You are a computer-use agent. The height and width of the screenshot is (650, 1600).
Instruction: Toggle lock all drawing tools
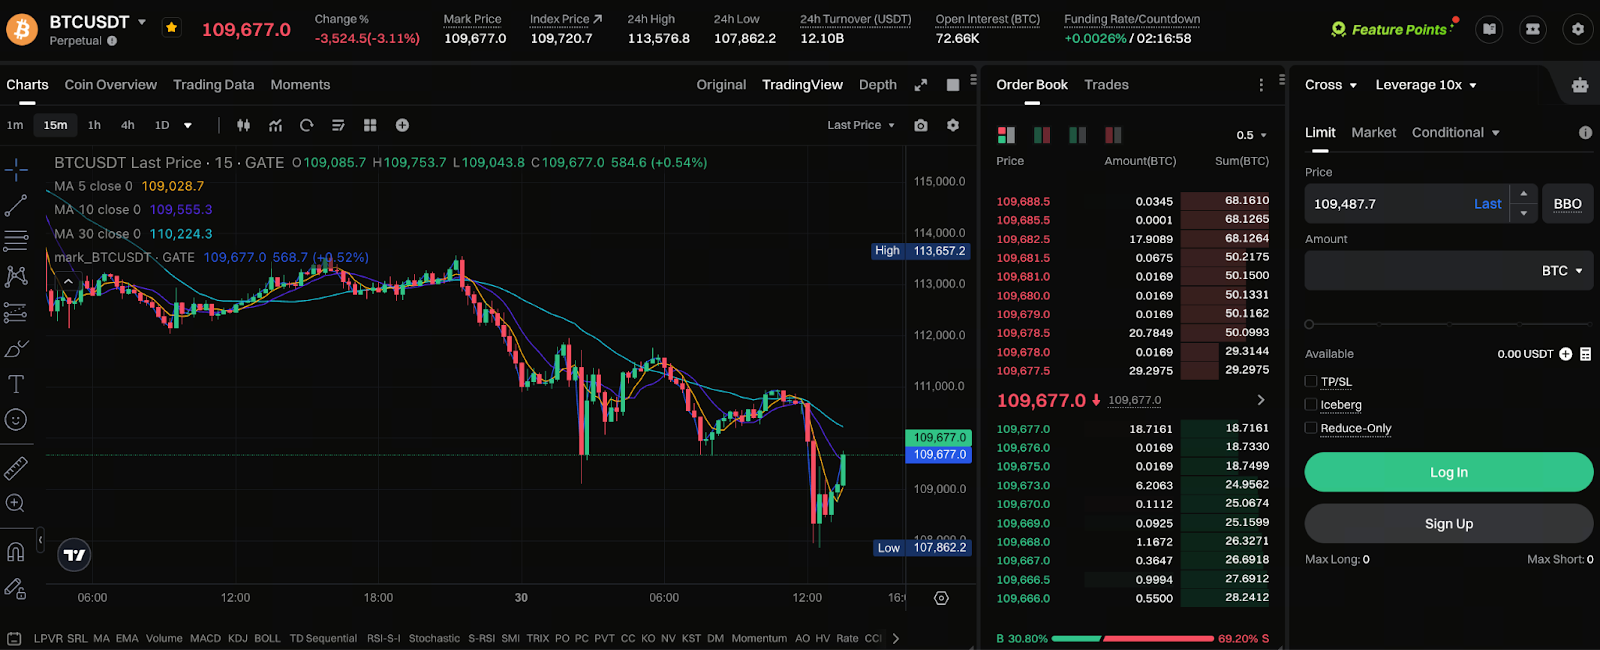coord(16,588)
